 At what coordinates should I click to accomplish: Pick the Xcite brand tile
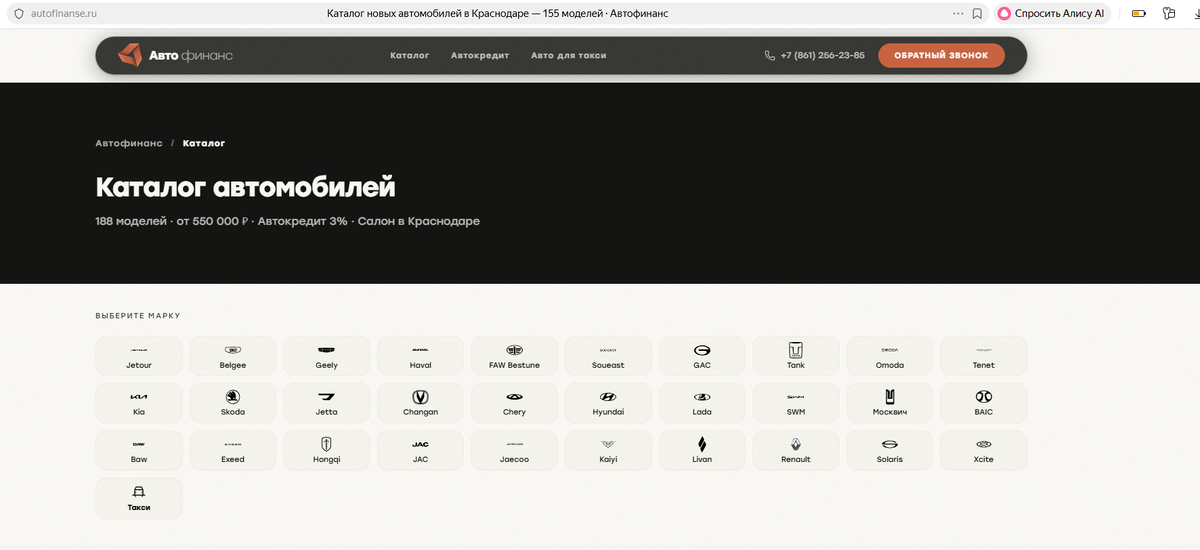pos(984,450)
